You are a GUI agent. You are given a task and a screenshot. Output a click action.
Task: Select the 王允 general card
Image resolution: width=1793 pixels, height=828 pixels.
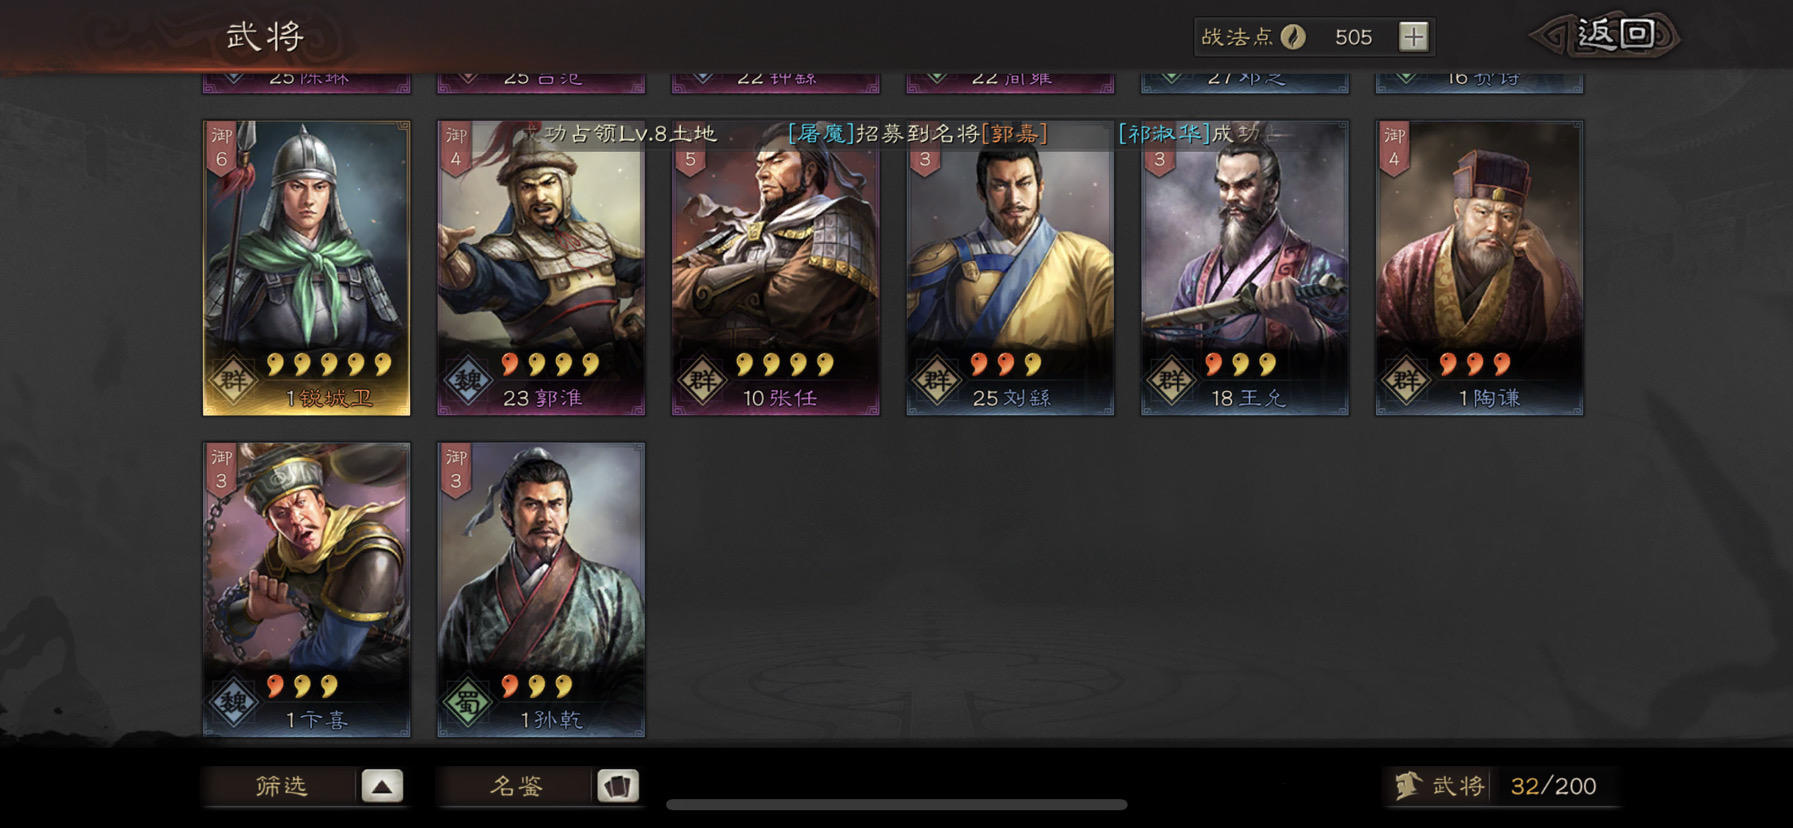[x=1245, y=268]
